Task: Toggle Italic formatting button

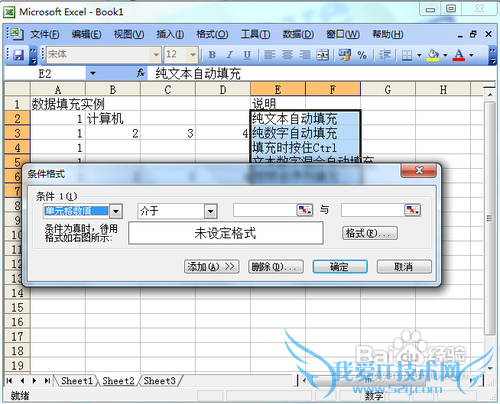Action: (229, 55)
